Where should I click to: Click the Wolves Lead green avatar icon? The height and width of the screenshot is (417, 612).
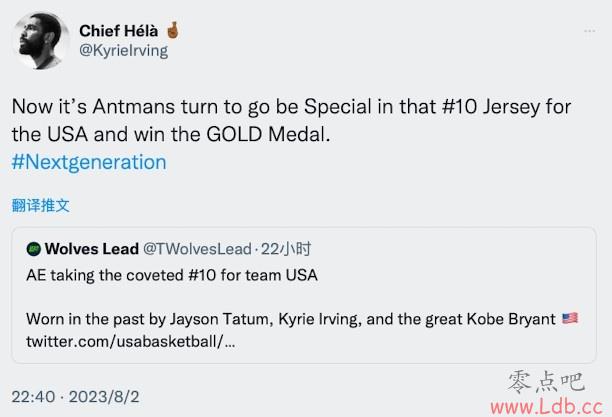(x=34, y=249)
